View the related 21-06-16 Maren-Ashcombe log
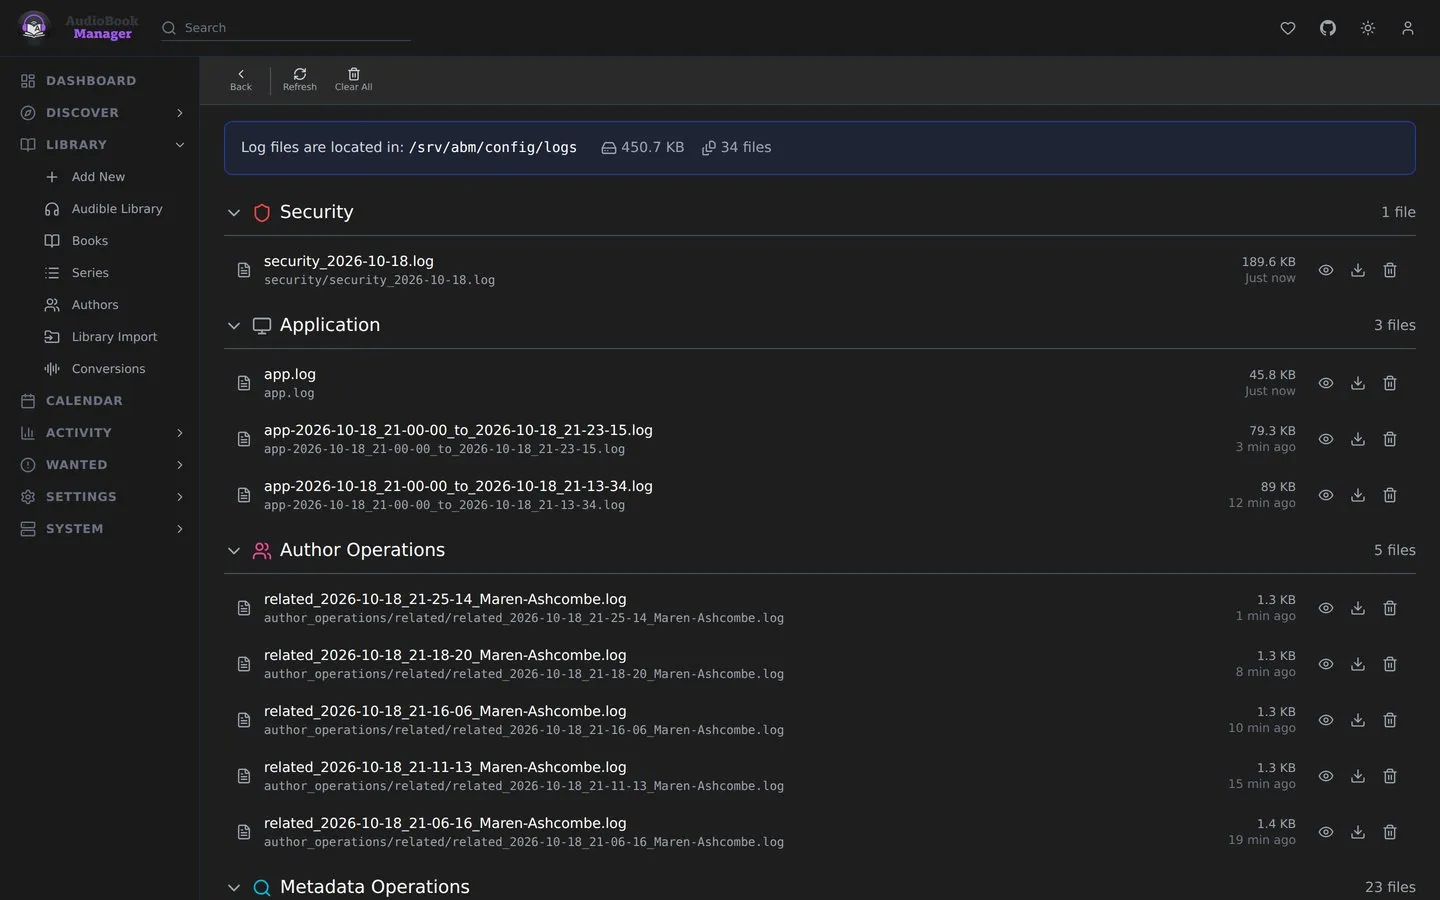1440x900 pixels. point(1326,832)
